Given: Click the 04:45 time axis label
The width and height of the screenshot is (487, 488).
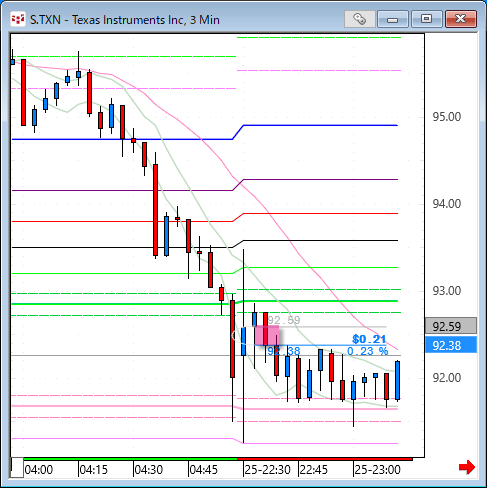Looking at the screenshot, I should [x=203, y=470].
